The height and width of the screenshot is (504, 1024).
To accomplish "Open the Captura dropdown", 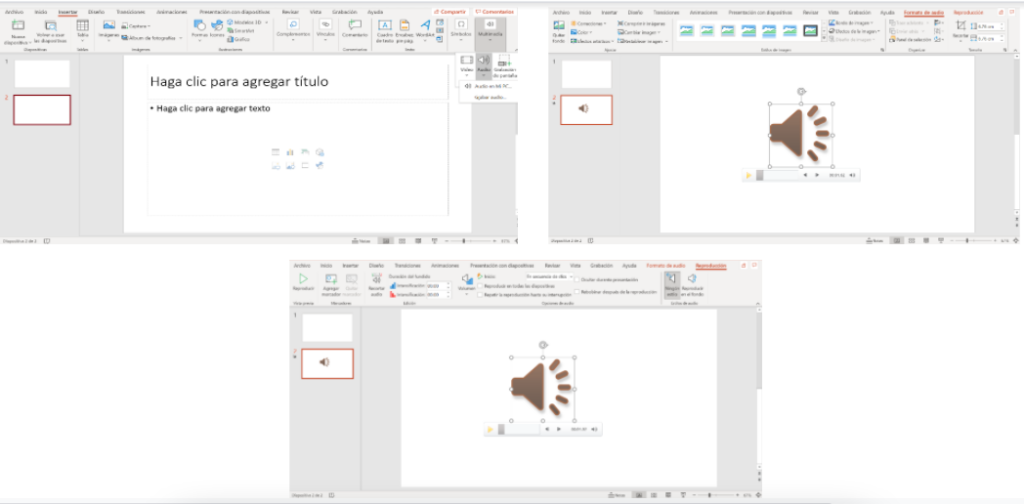I will click(x=136, y=25).
